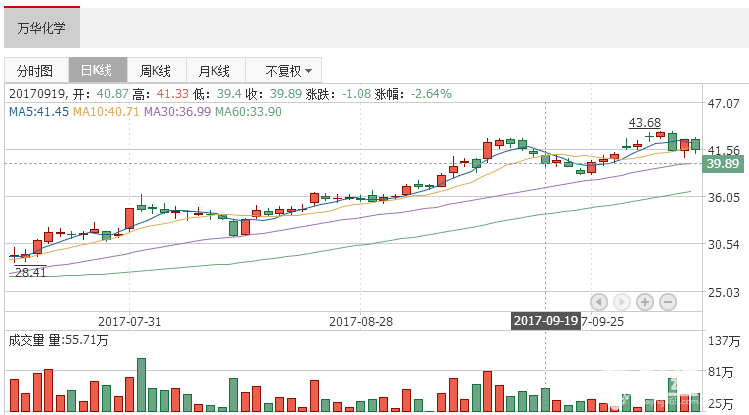Click the 2017-07-31 date axis label
This screenshot has width=749, height=415.
(129, 321)
